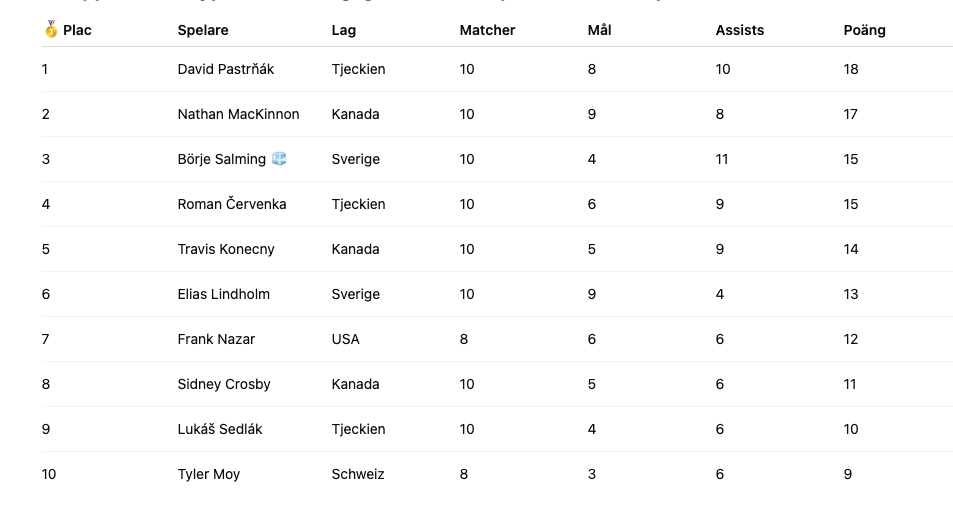Viewport: 953px width, 524px height.
Task: Click Roman Červenka in the table
Action: click(232, 204)
